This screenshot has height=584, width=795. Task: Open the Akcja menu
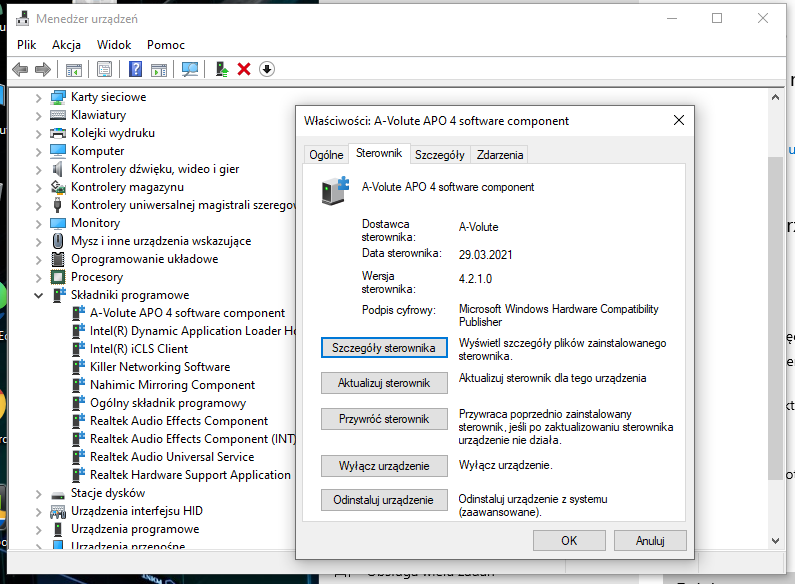click(66, 45)
